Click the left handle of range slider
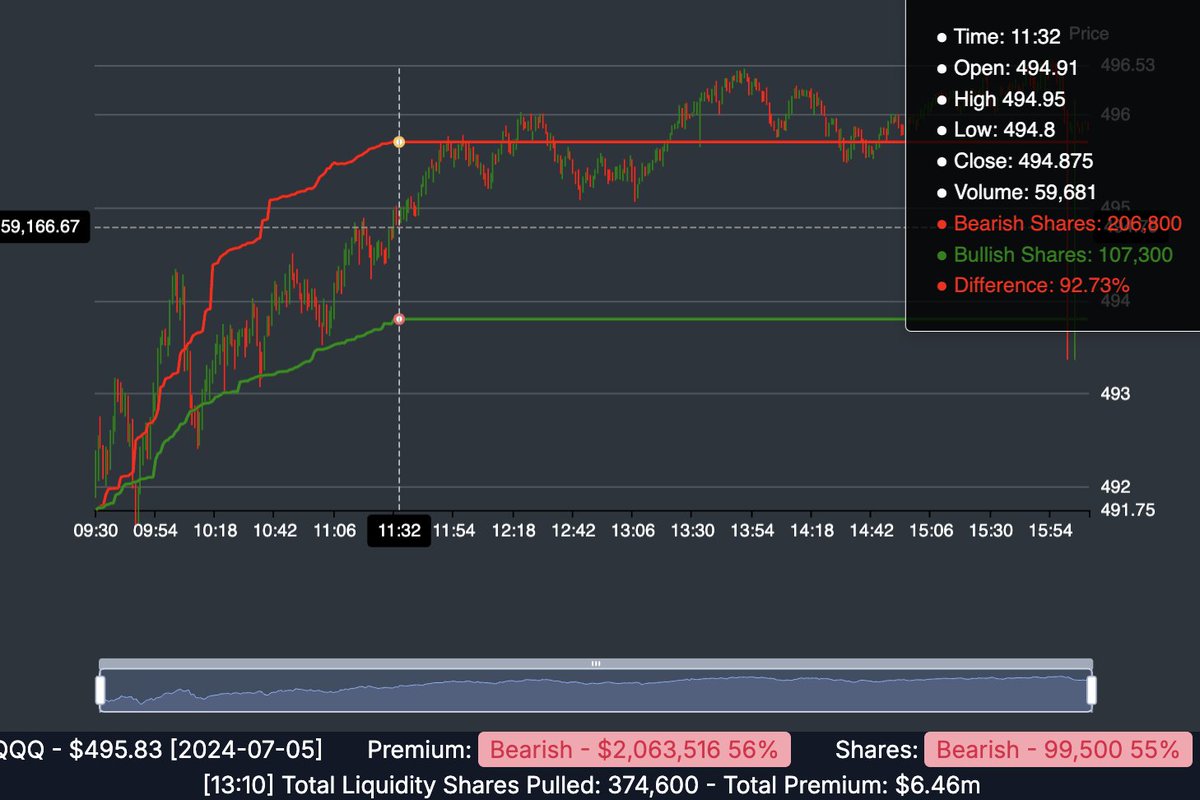The width and height of the screenshot is (1200, 800). [100, 690]
